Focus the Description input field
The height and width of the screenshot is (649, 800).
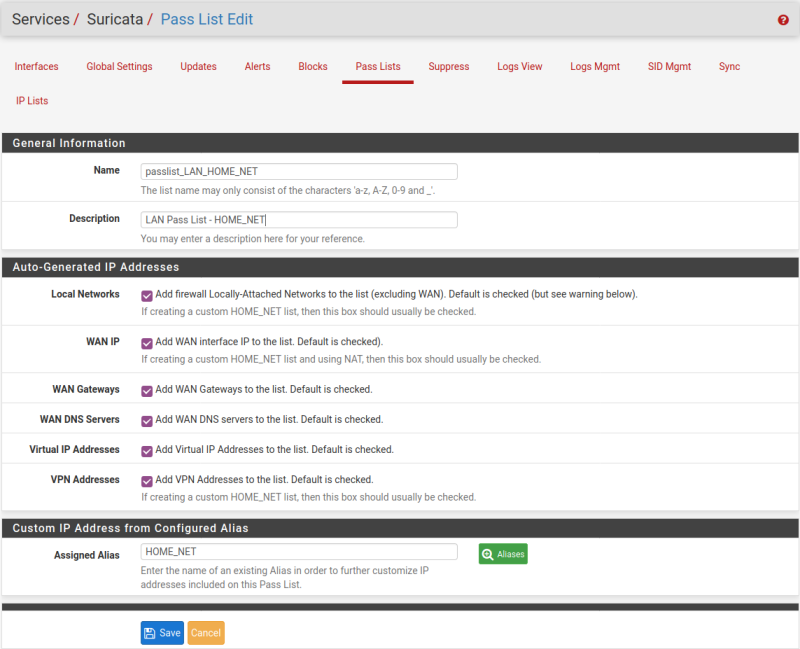coord(299,220)
